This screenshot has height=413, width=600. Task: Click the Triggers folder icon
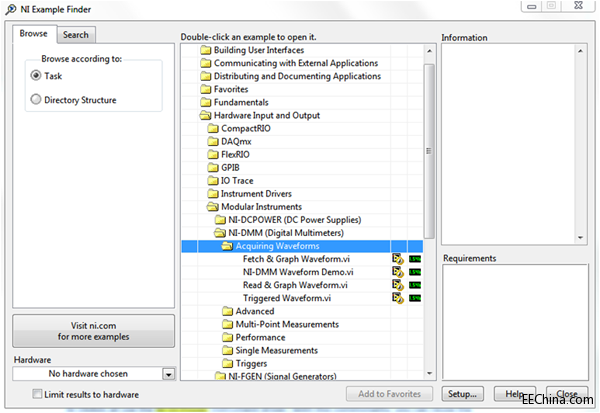point(228,364)
